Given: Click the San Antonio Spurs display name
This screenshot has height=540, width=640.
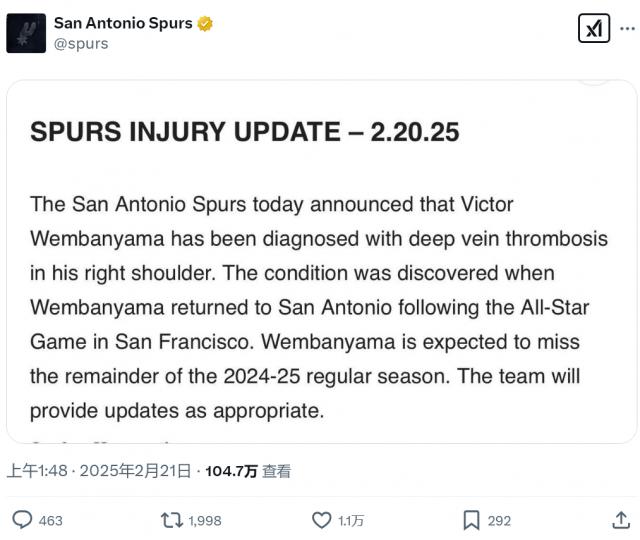Looking at the screenshot, I should tap(123, 23).
